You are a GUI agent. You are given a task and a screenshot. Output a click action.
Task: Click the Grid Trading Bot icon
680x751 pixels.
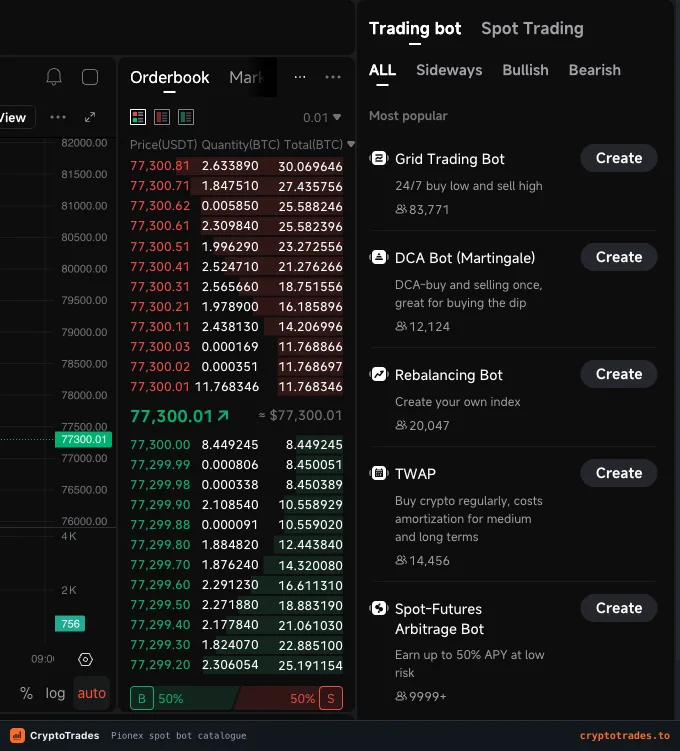(x=379, y=158)
